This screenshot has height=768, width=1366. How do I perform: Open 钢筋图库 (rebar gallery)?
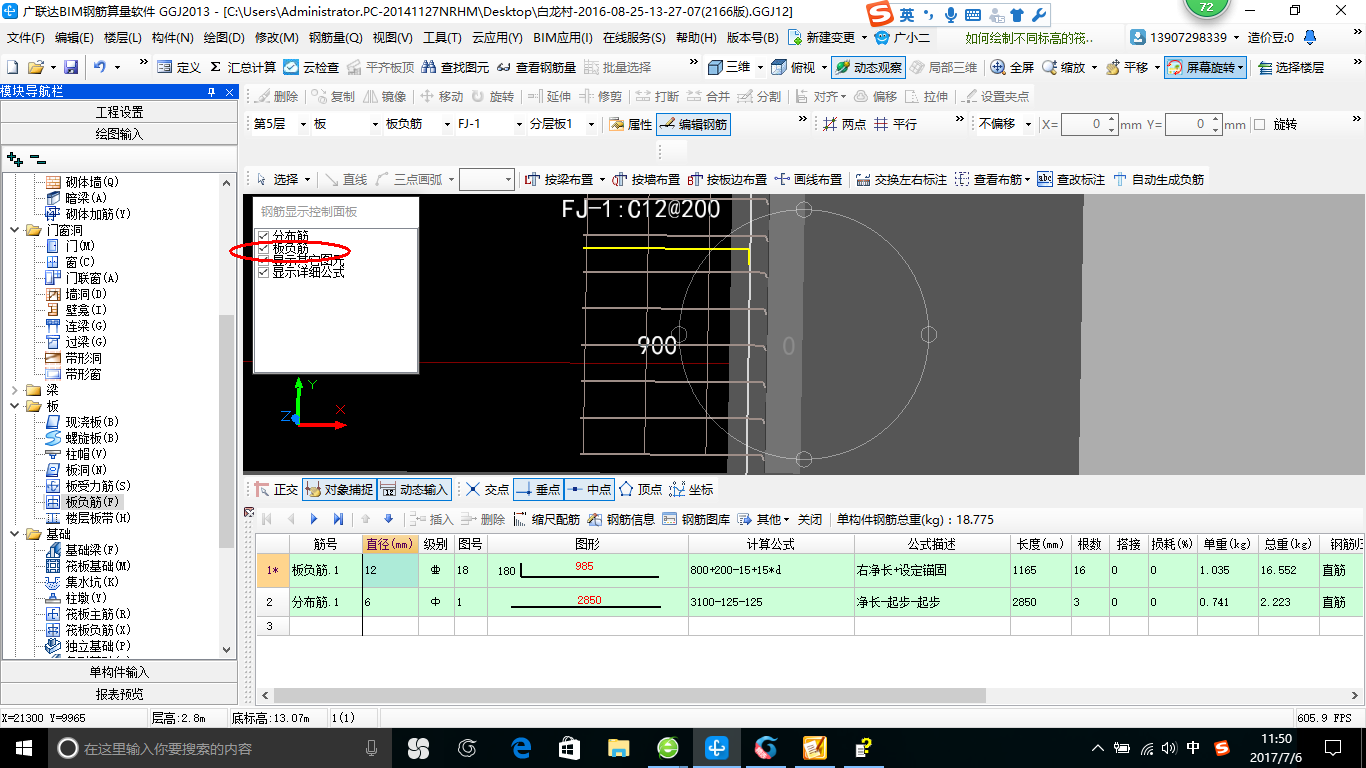(696, 519)
